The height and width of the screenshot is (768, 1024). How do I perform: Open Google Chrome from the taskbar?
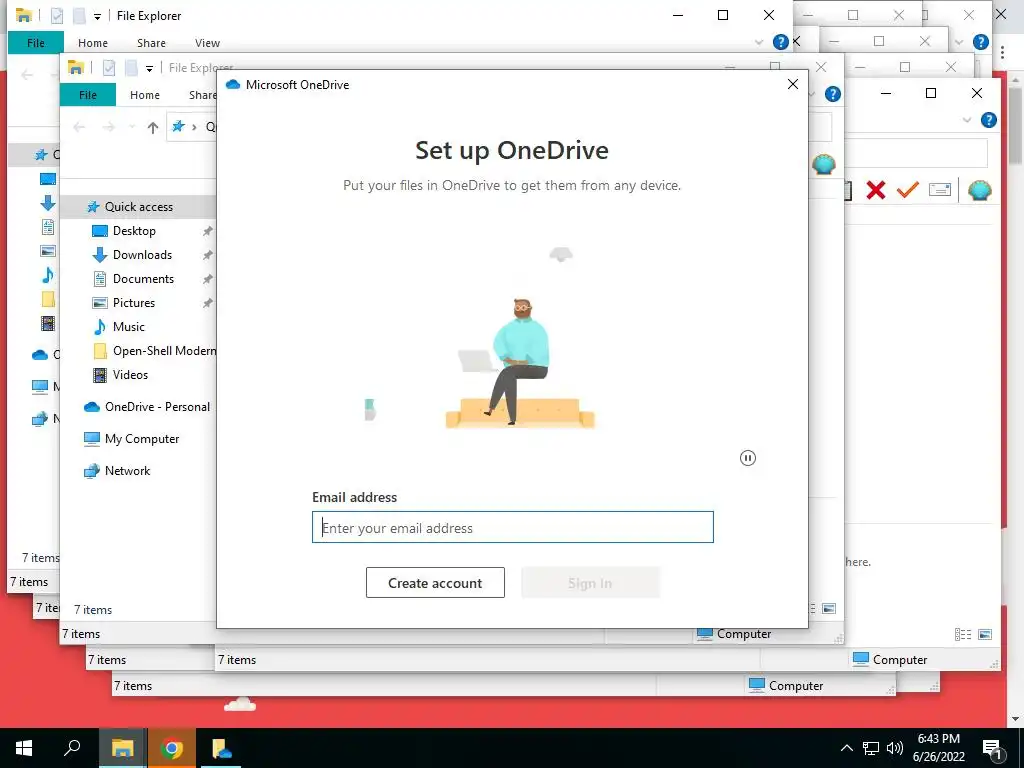[171, 748]
